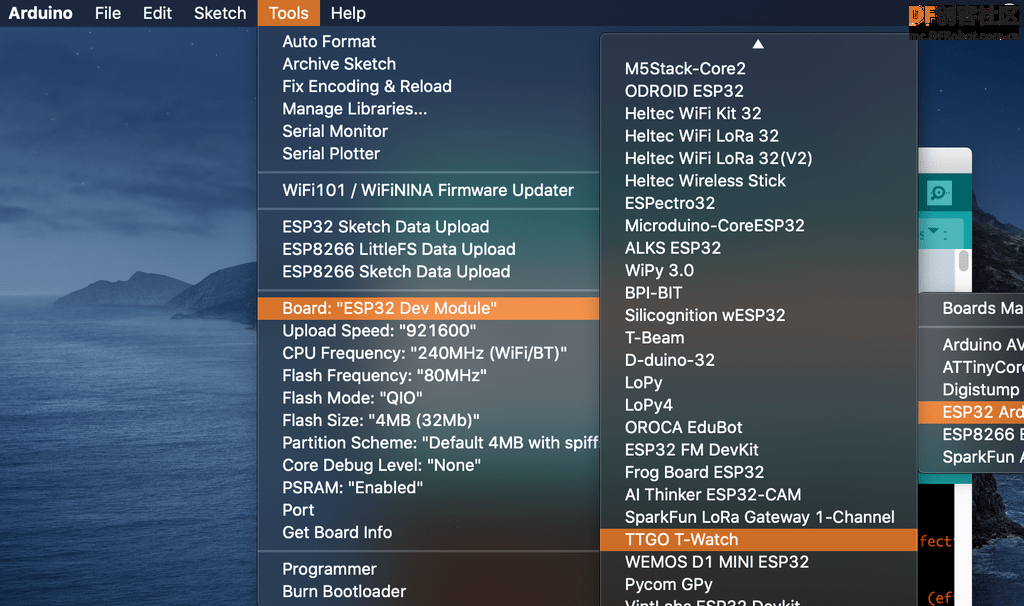Viewport: 1024px width, 606px height.
Task: Select M5Stack-Core2 board
Action: (x=759, y=69)
